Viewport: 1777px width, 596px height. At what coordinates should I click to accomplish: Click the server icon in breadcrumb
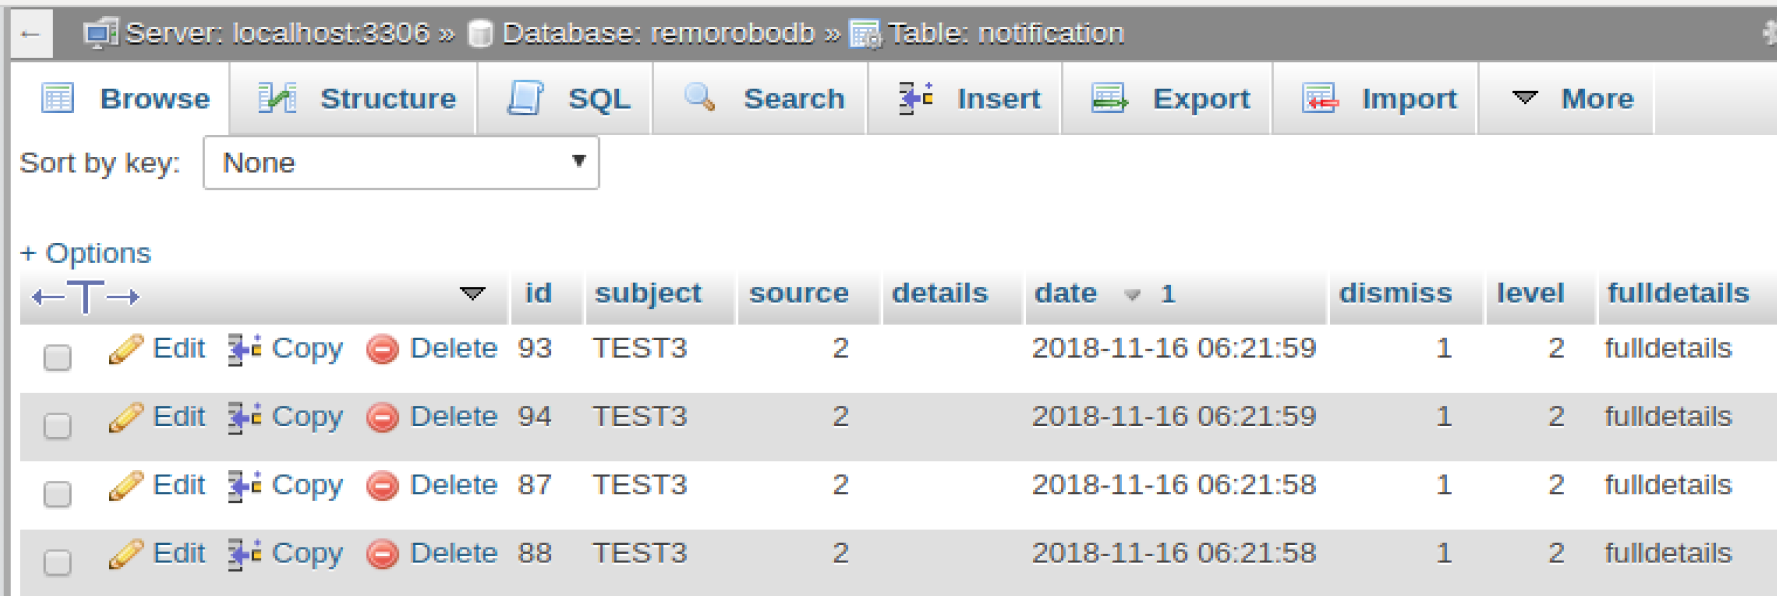pos(101,34)
